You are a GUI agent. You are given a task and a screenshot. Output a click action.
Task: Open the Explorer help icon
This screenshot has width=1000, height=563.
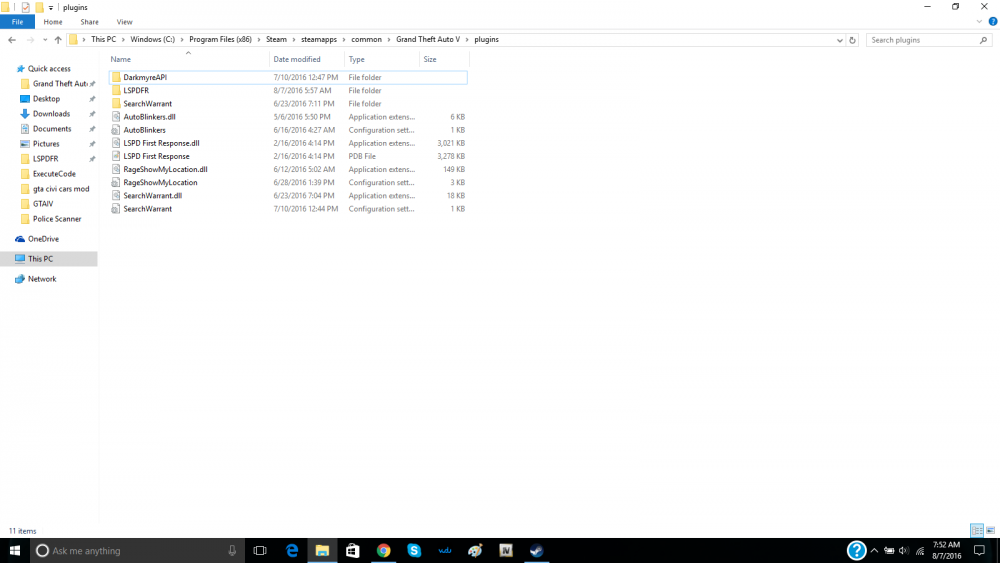click(x=993, y=22)
